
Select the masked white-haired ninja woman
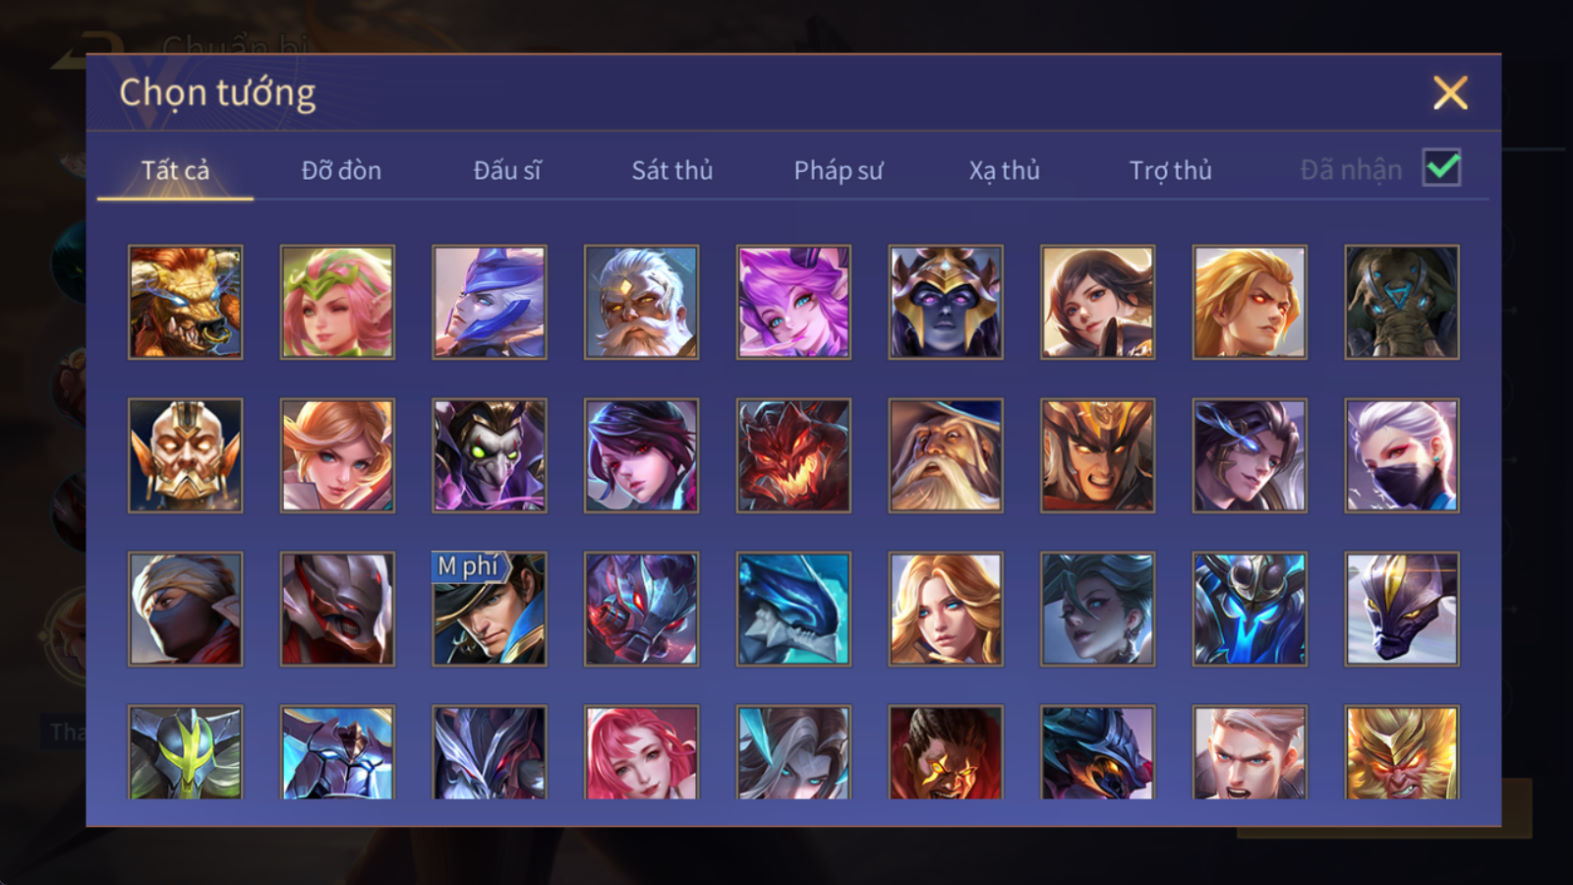[x=1401, y=455]
